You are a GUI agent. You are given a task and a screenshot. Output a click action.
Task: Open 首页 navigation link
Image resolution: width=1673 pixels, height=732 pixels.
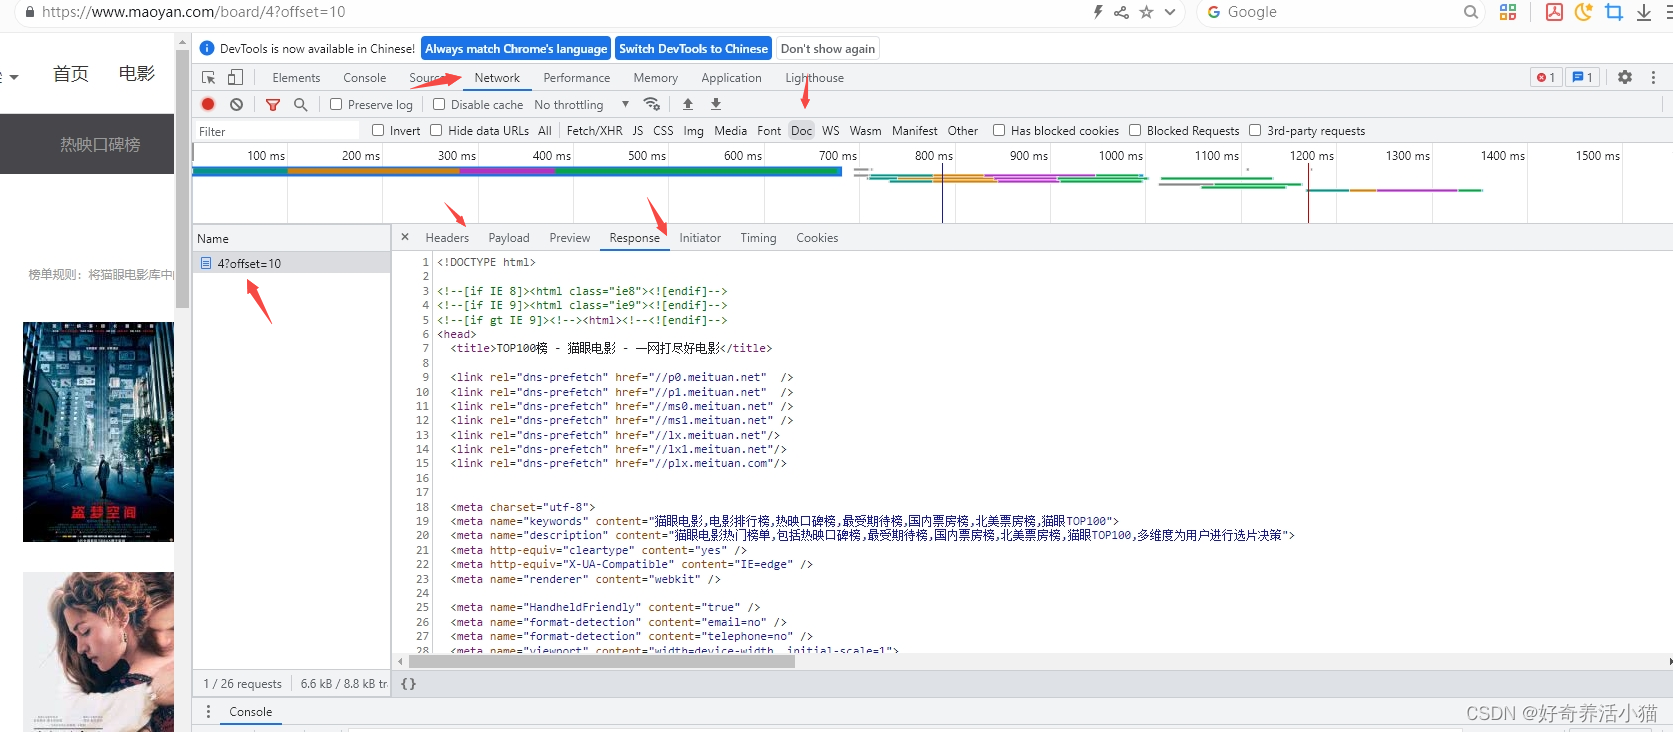pos(71,73)
